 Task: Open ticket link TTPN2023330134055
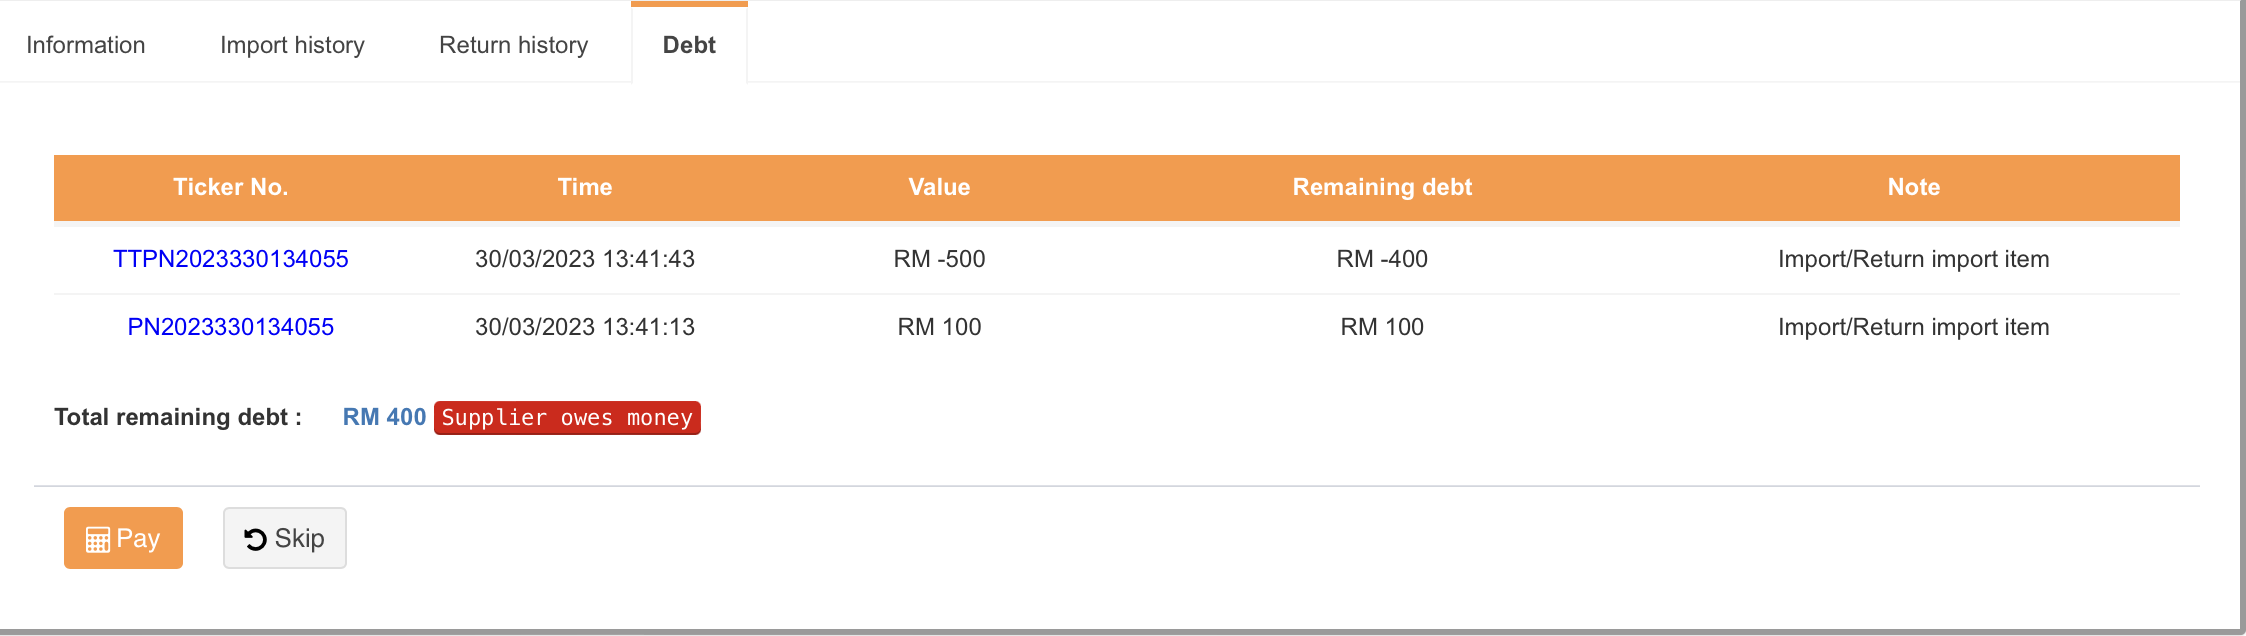231,259
